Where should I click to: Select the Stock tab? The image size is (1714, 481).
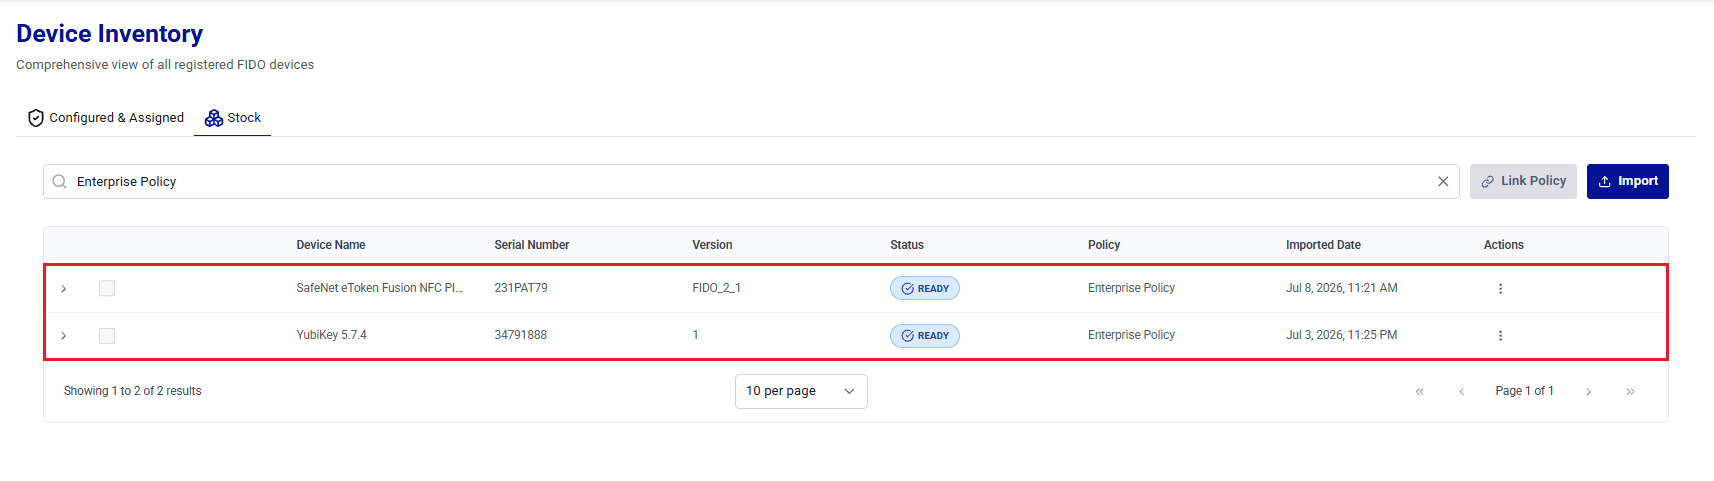point(233,118)
